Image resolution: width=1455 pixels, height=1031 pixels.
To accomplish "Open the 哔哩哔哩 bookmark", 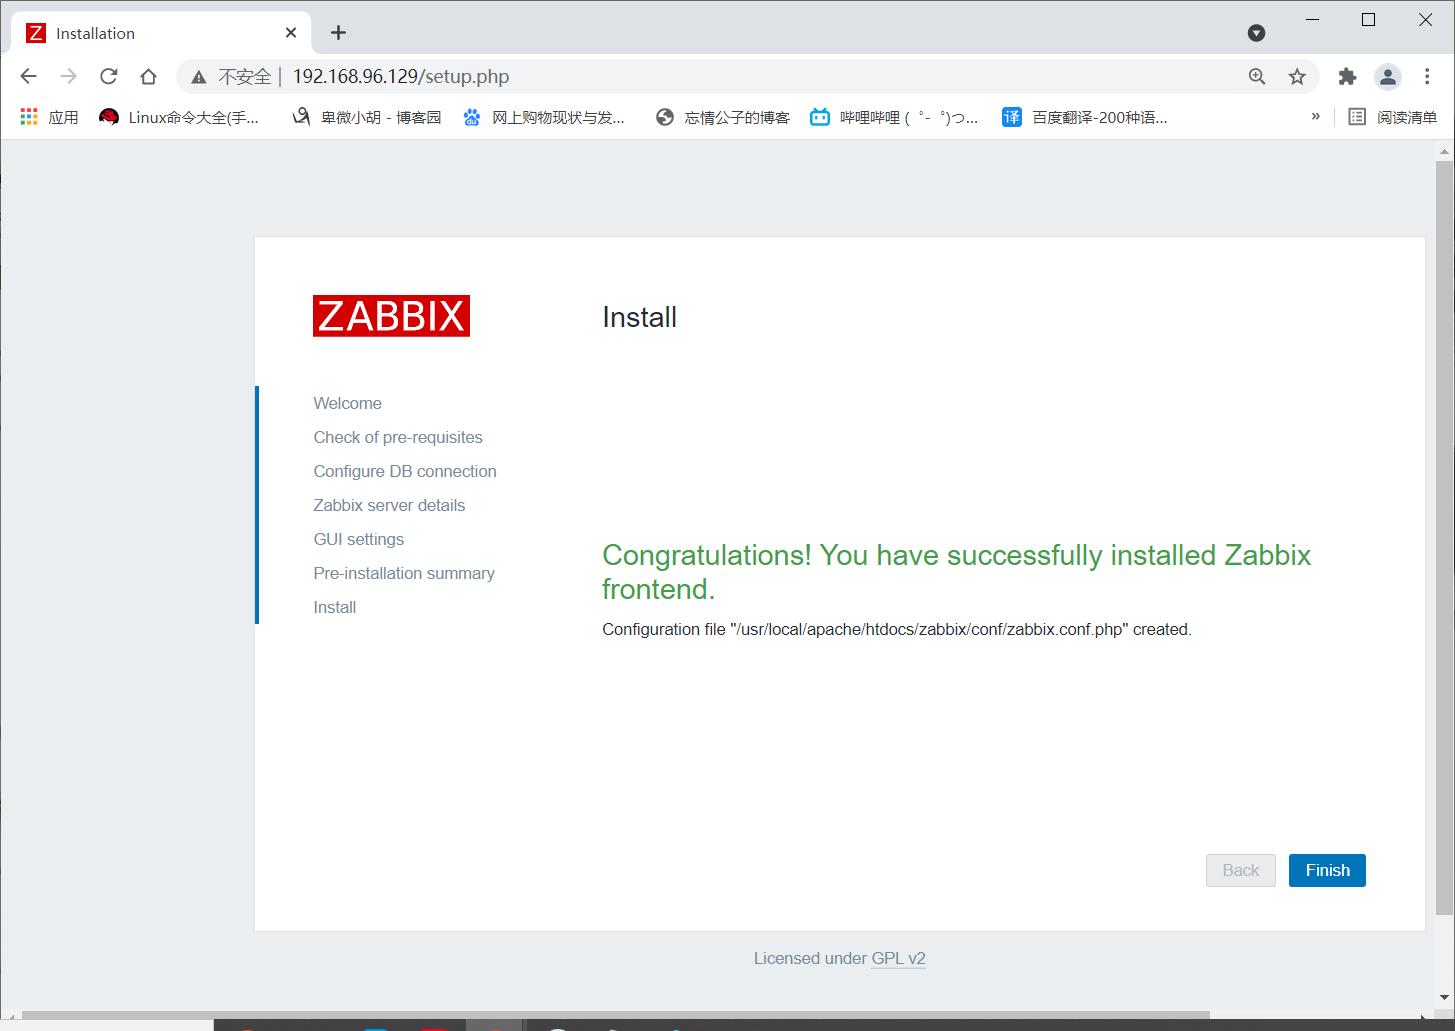I will (894, 117).
